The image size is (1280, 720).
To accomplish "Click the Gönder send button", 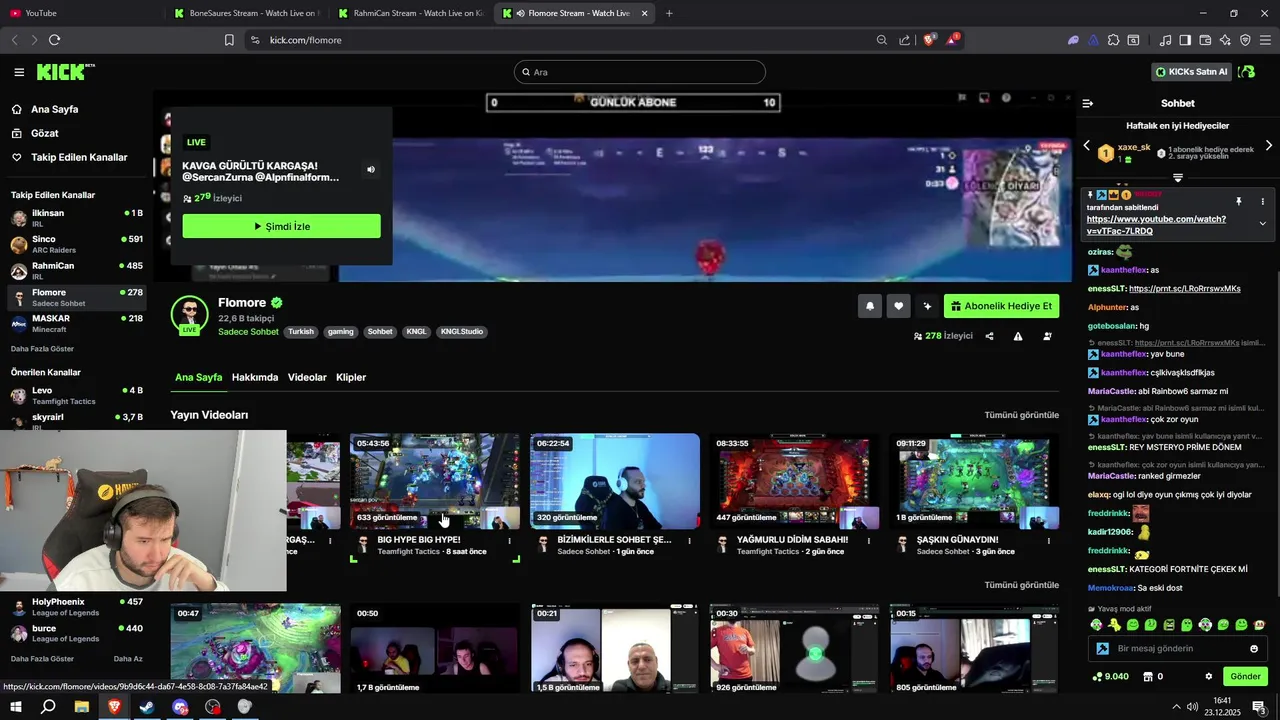I will [1245, 677].
